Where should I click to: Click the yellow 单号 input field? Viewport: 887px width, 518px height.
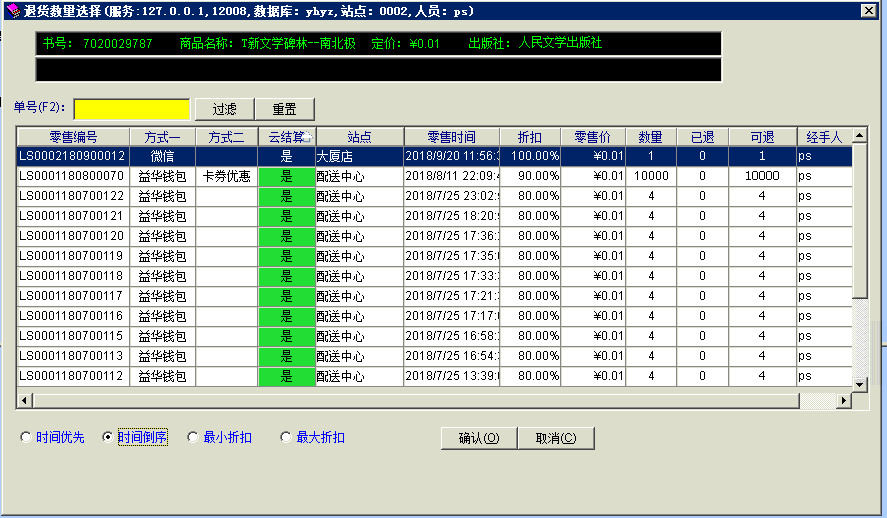click(131, 109)
